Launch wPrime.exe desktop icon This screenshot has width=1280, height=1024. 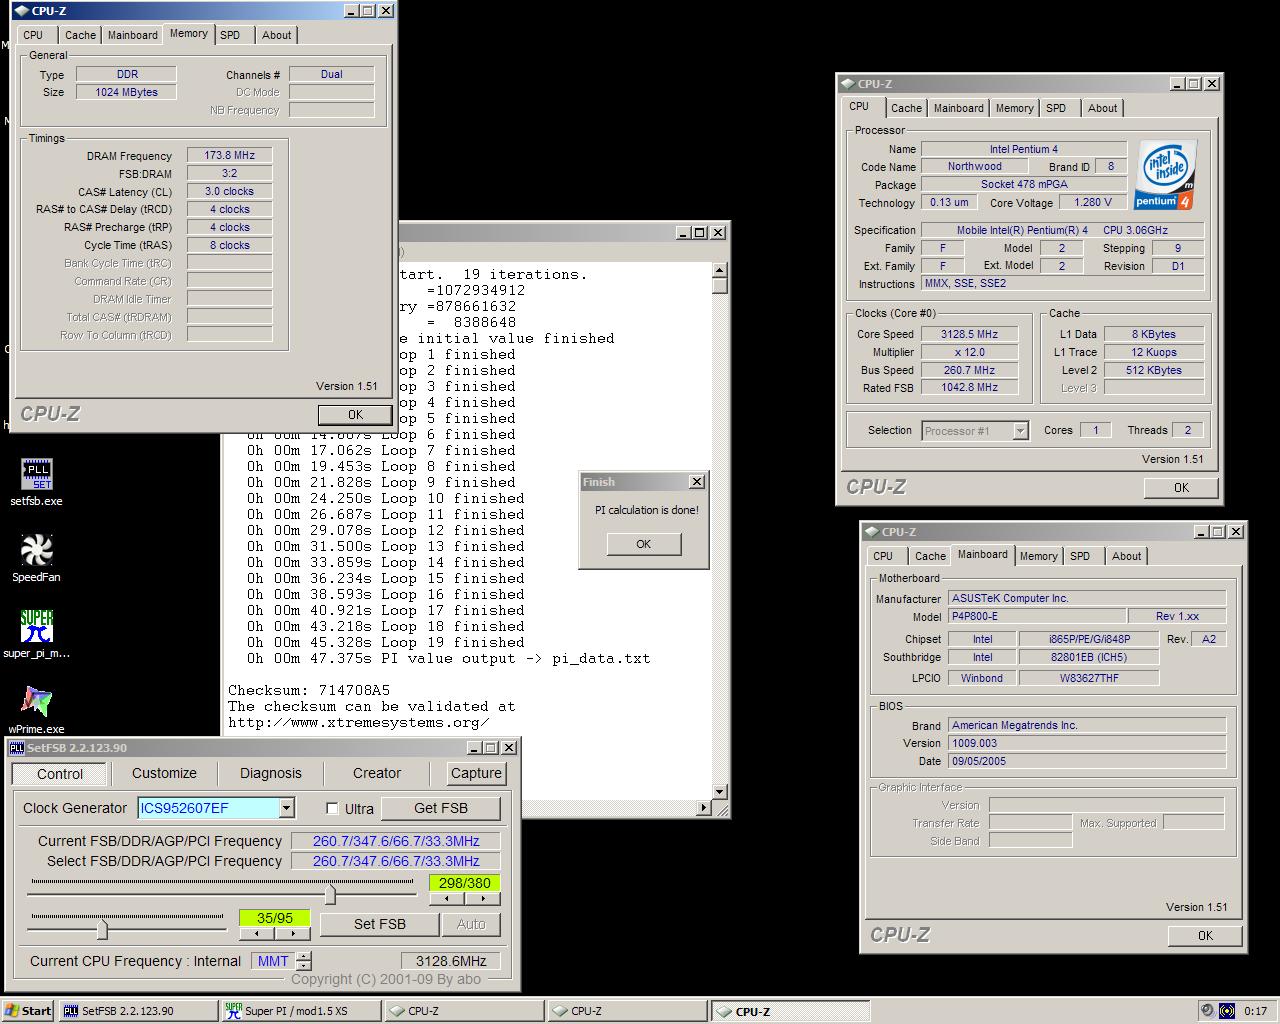(x=37, y=710)
